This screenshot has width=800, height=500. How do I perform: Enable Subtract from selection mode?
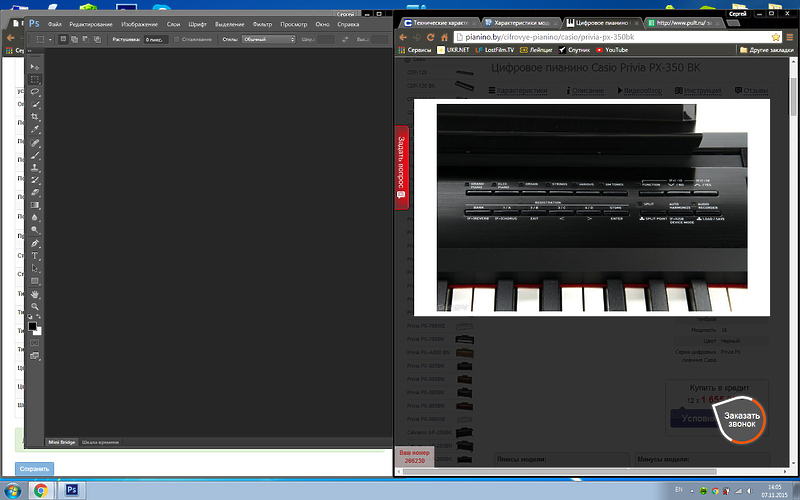[x=86, y=39]
